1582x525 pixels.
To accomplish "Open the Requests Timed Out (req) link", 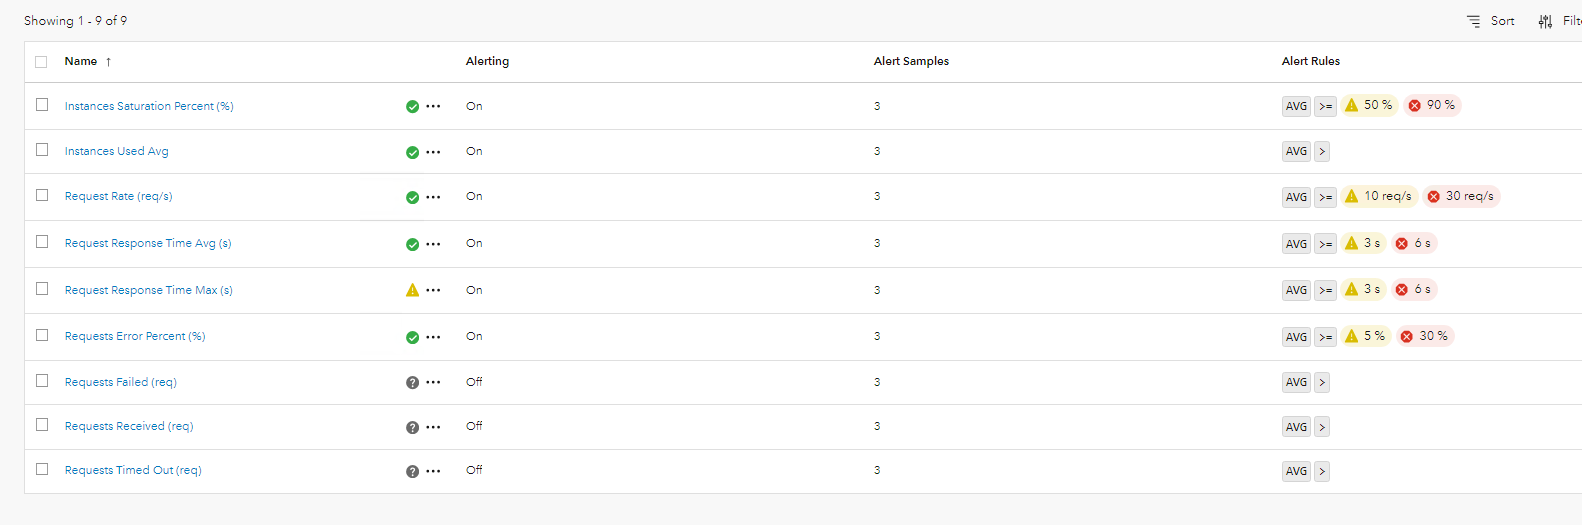I will 133,470.
